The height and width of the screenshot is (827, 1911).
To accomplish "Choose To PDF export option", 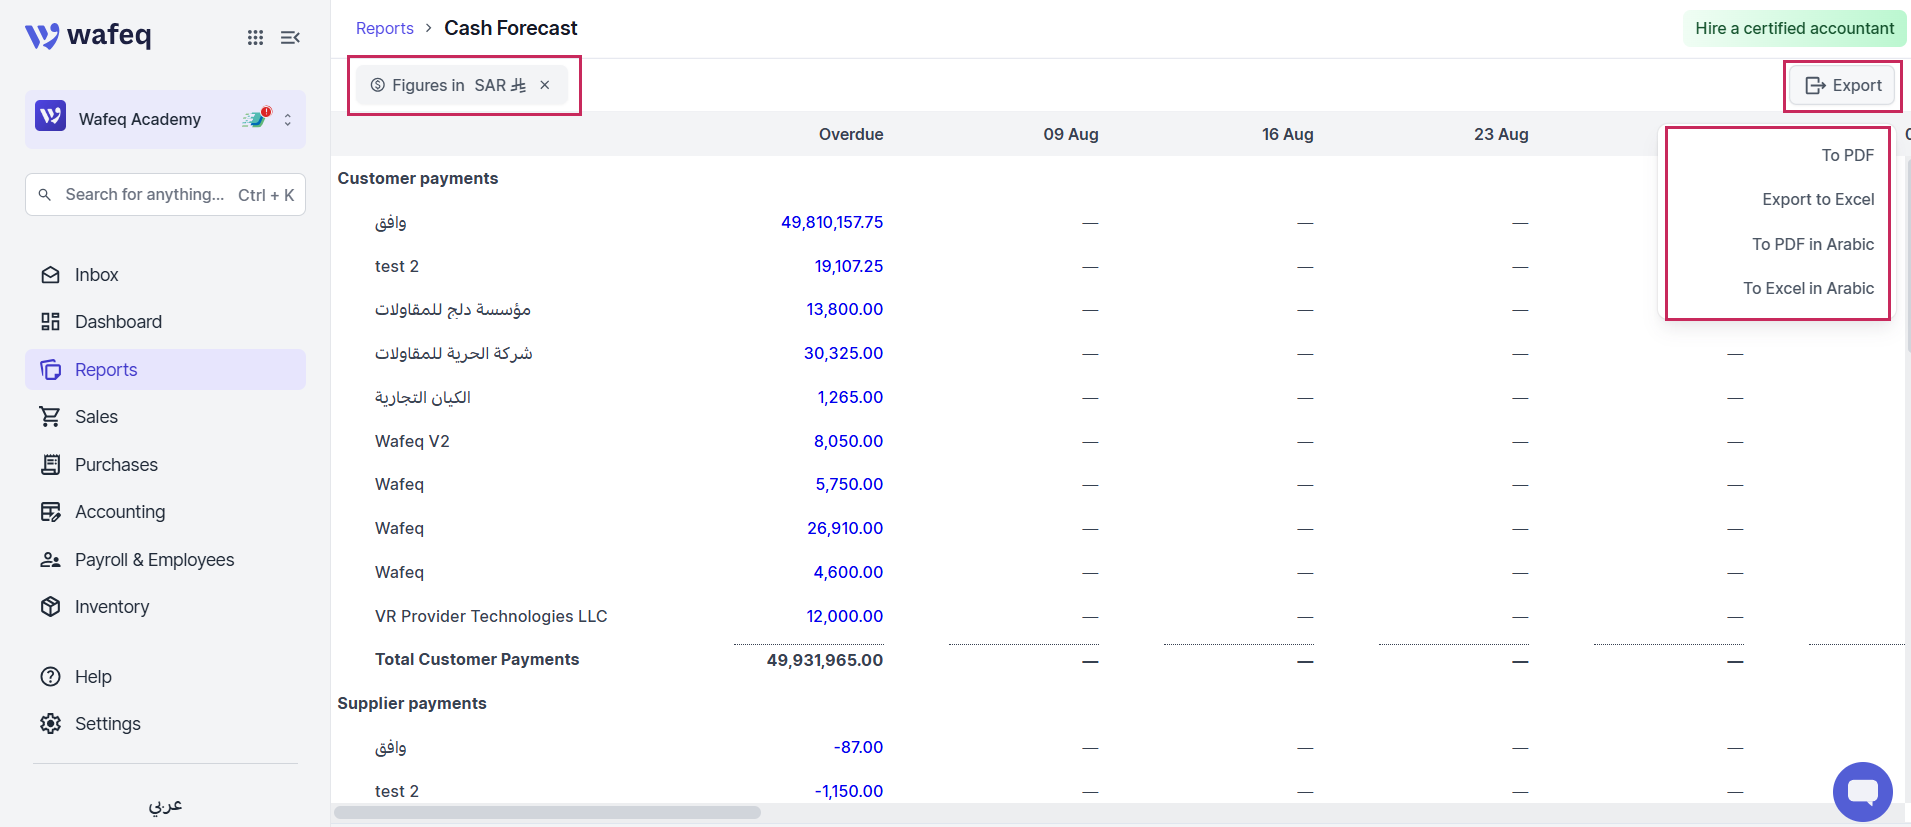I will (x=1848, y=155).
